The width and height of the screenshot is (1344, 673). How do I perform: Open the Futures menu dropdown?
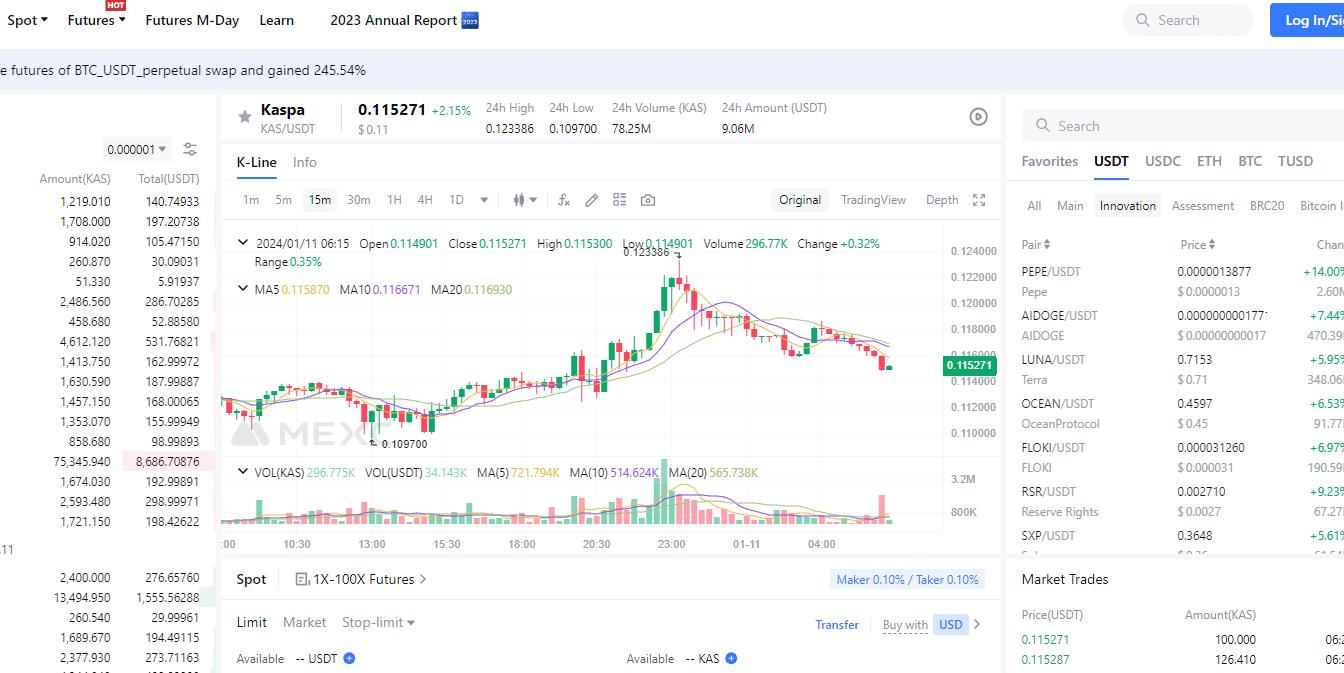[x=97, y=20]
